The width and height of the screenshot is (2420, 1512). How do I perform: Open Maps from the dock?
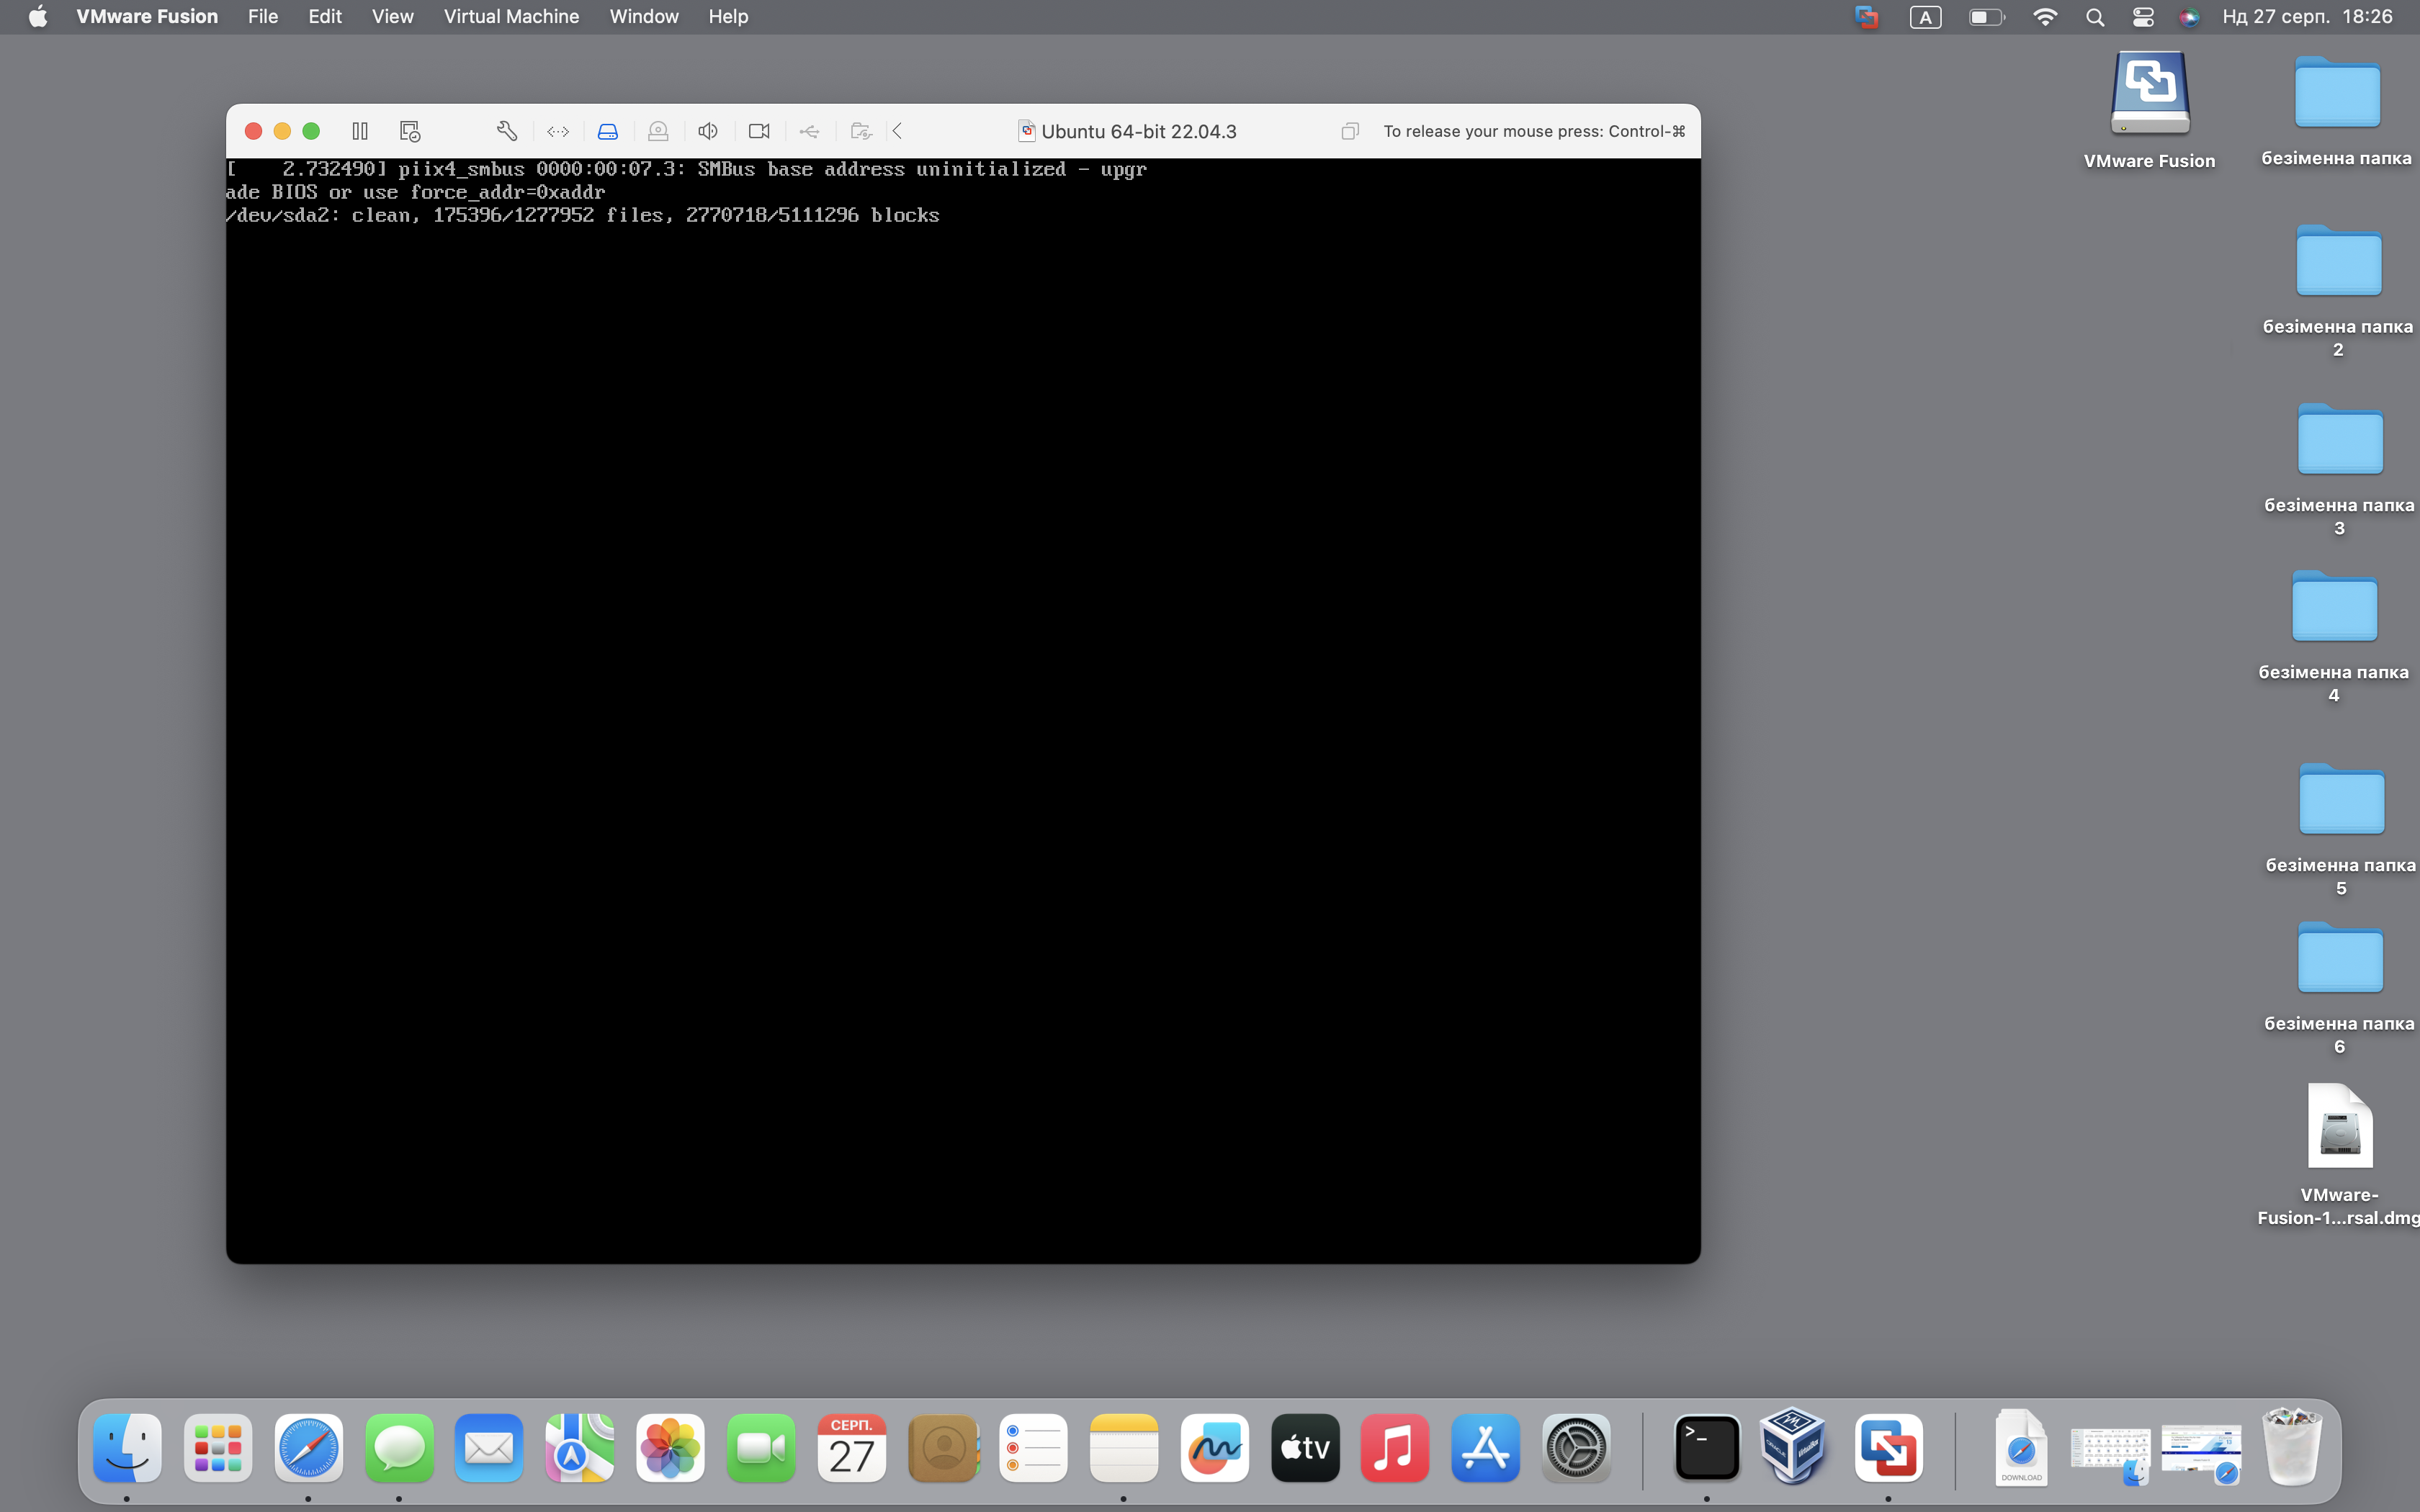click(580, 1448)
